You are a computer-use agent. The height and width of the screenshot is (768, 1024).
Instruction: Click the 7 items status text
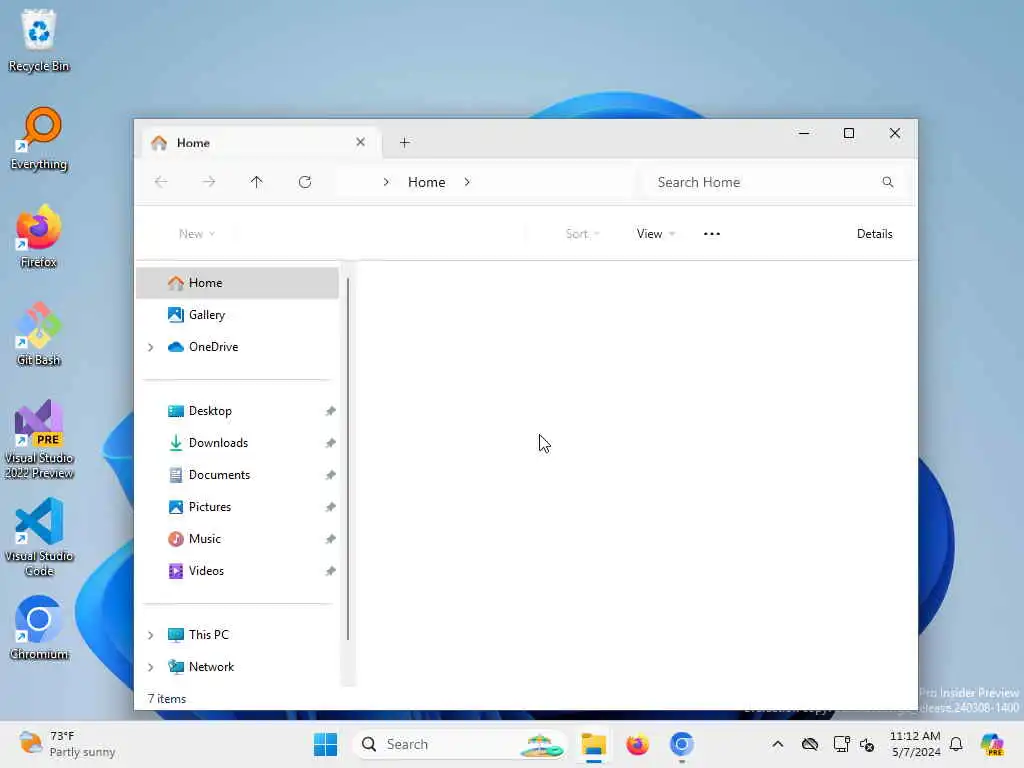[x=167, y=699]
